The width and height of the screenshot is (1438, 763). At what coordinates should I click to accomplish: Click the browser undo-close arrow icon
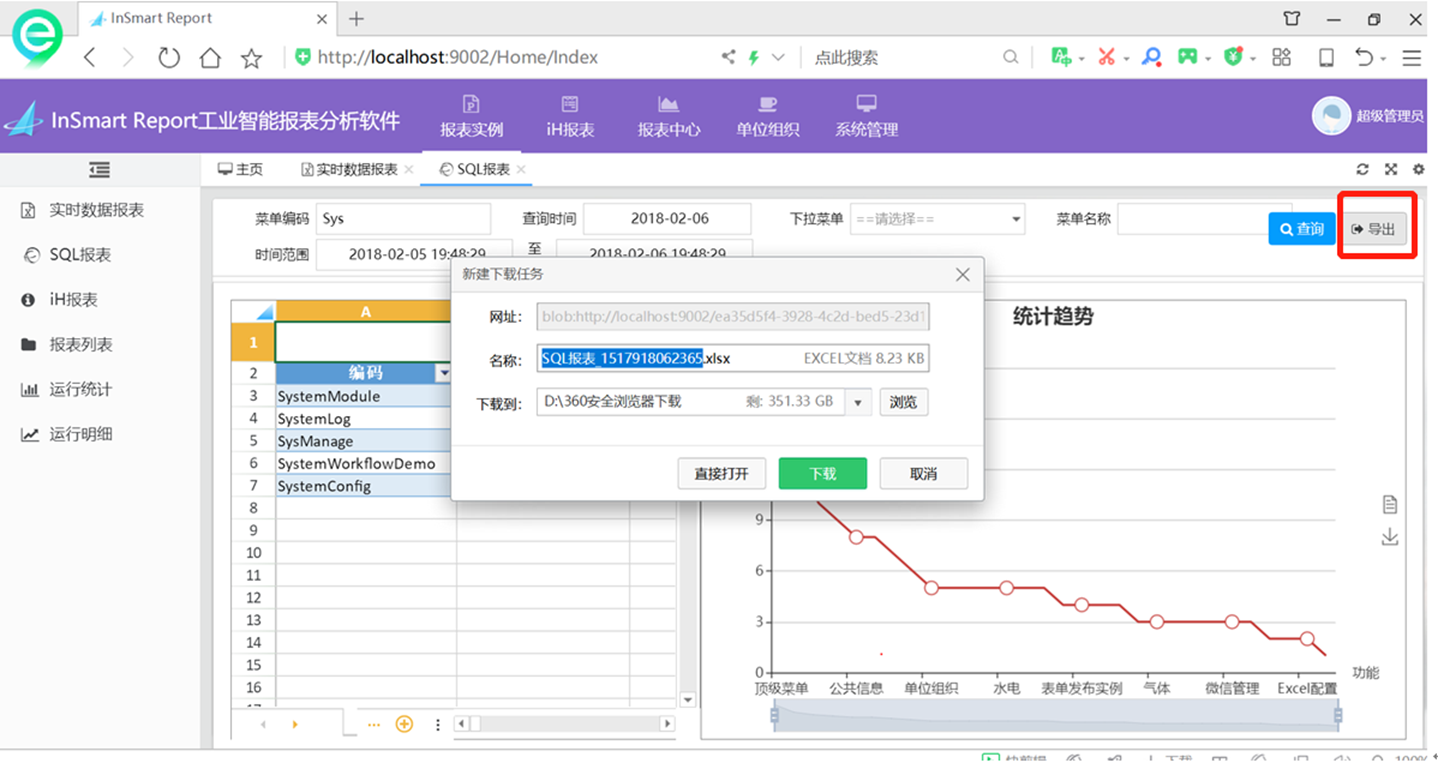tap(1364, 57)
